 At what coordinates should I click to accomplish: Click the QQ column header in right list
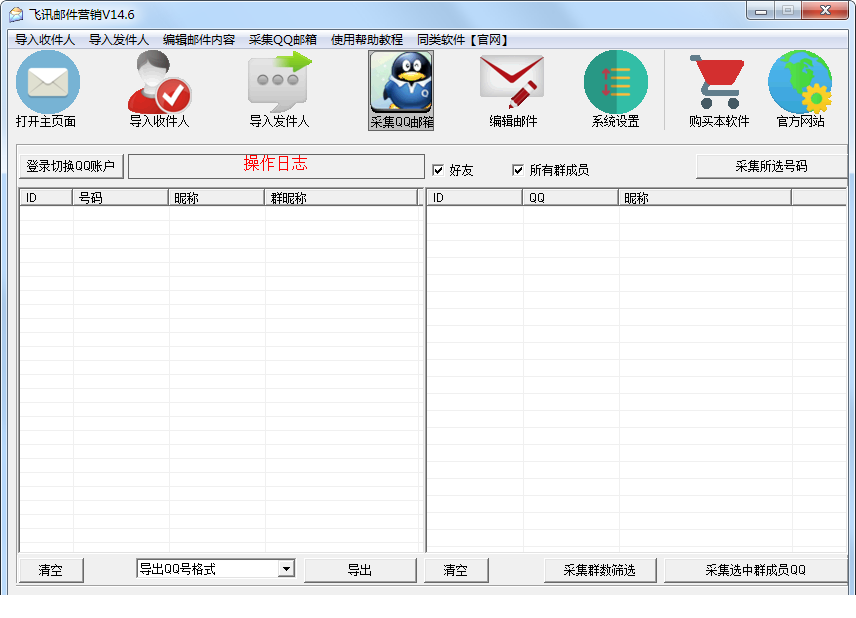570,198
